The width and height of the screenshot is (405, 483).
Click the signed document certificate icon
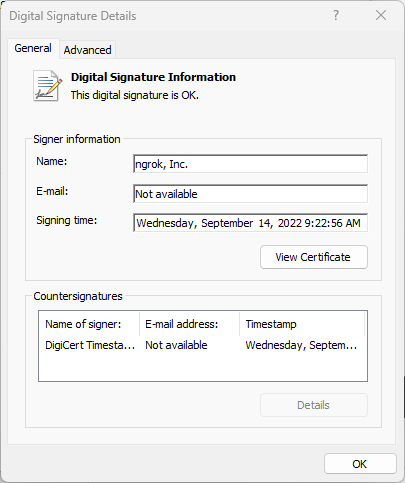point(47,86)
